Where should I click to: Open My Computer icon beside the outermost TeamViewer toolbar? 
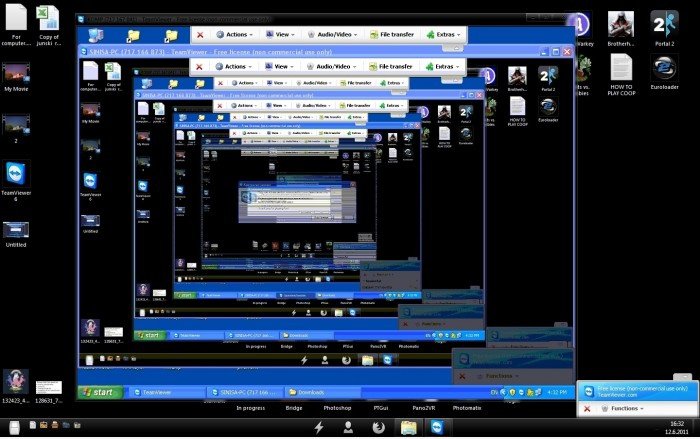click(x=96, y=35)
